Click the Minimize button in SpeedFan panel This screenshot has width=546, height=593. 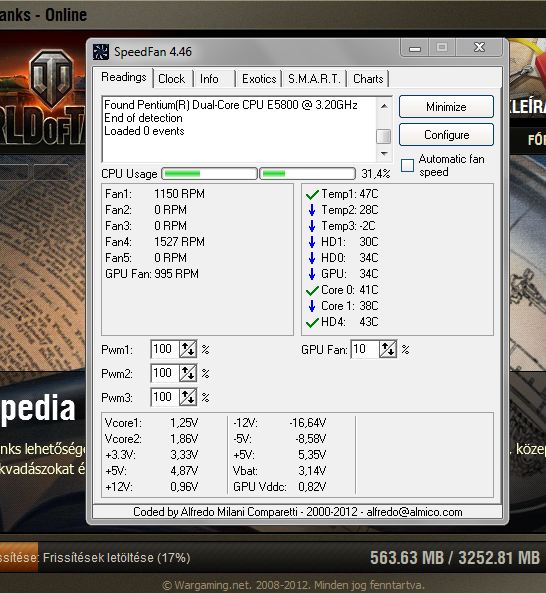446,107
